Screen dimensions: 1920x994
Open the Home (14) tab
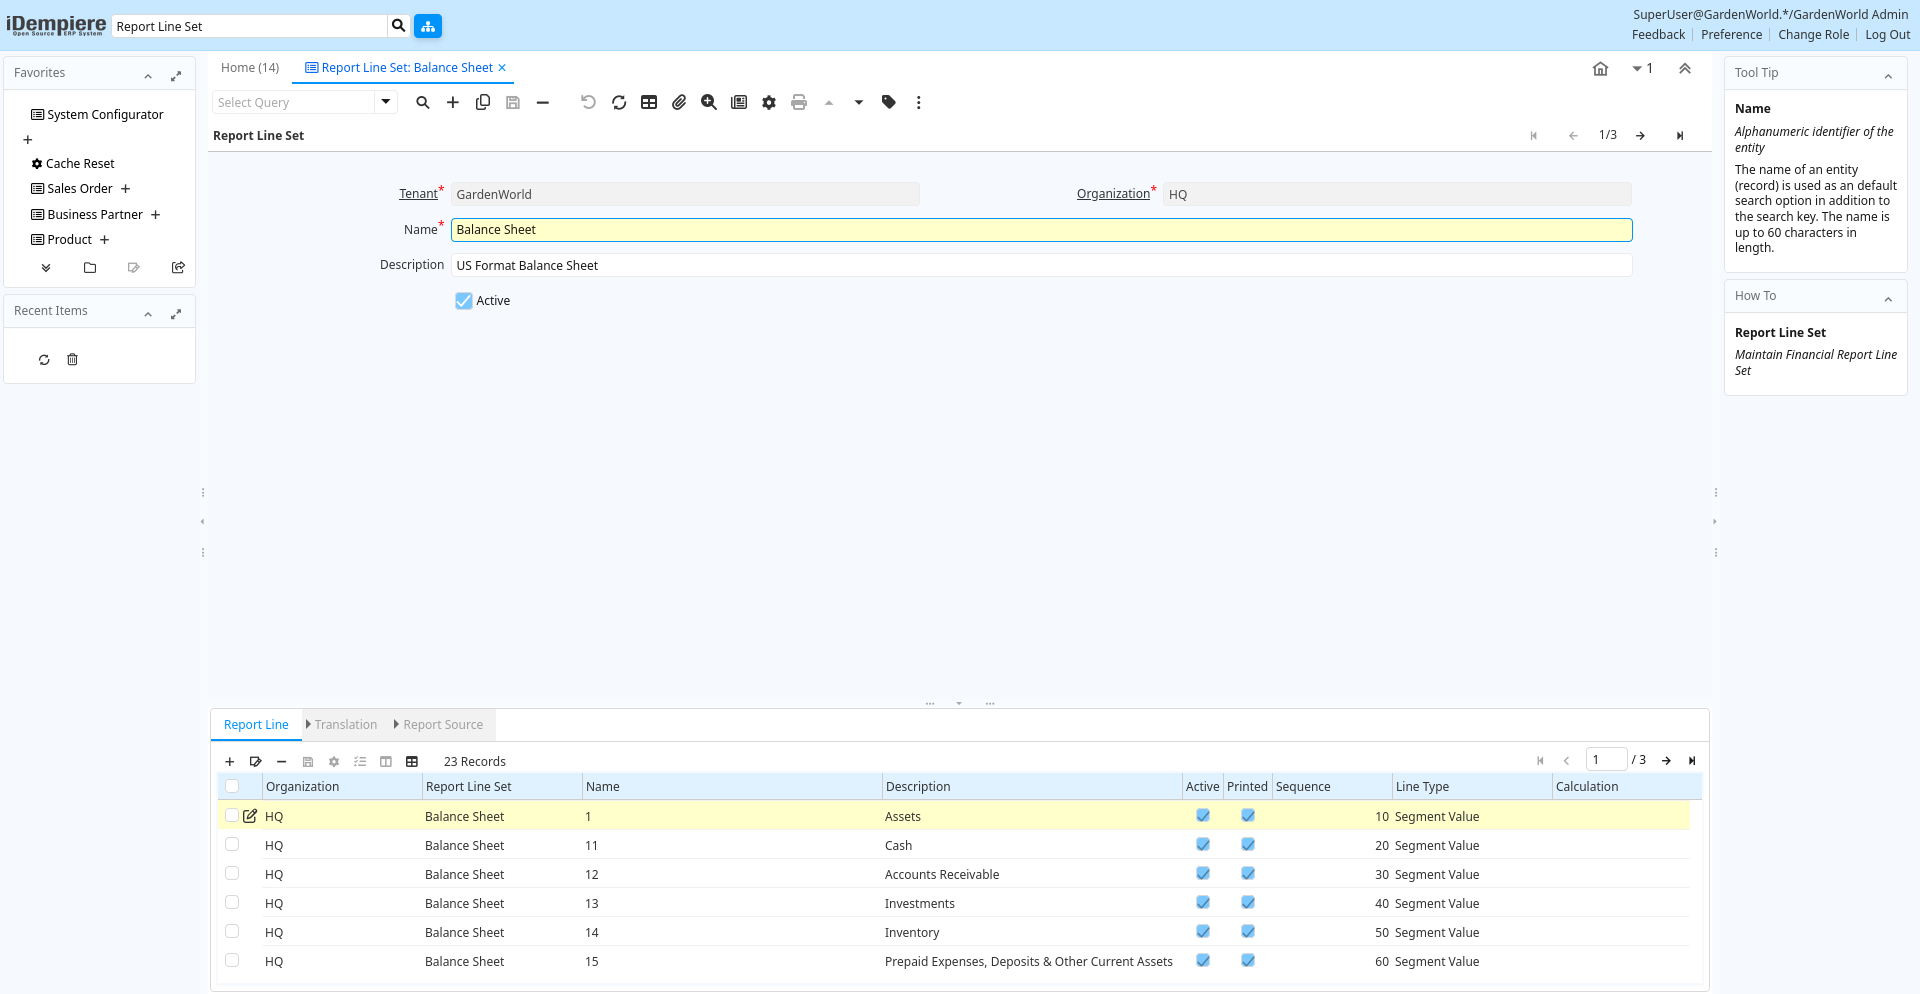tap(250, 68)
